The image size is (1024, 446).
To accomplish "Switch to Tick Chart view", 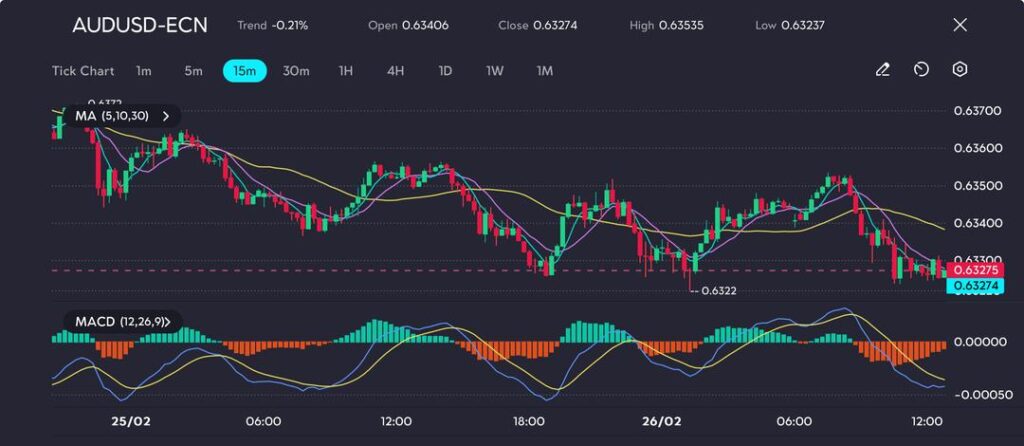I will click(x=83, y=71).
